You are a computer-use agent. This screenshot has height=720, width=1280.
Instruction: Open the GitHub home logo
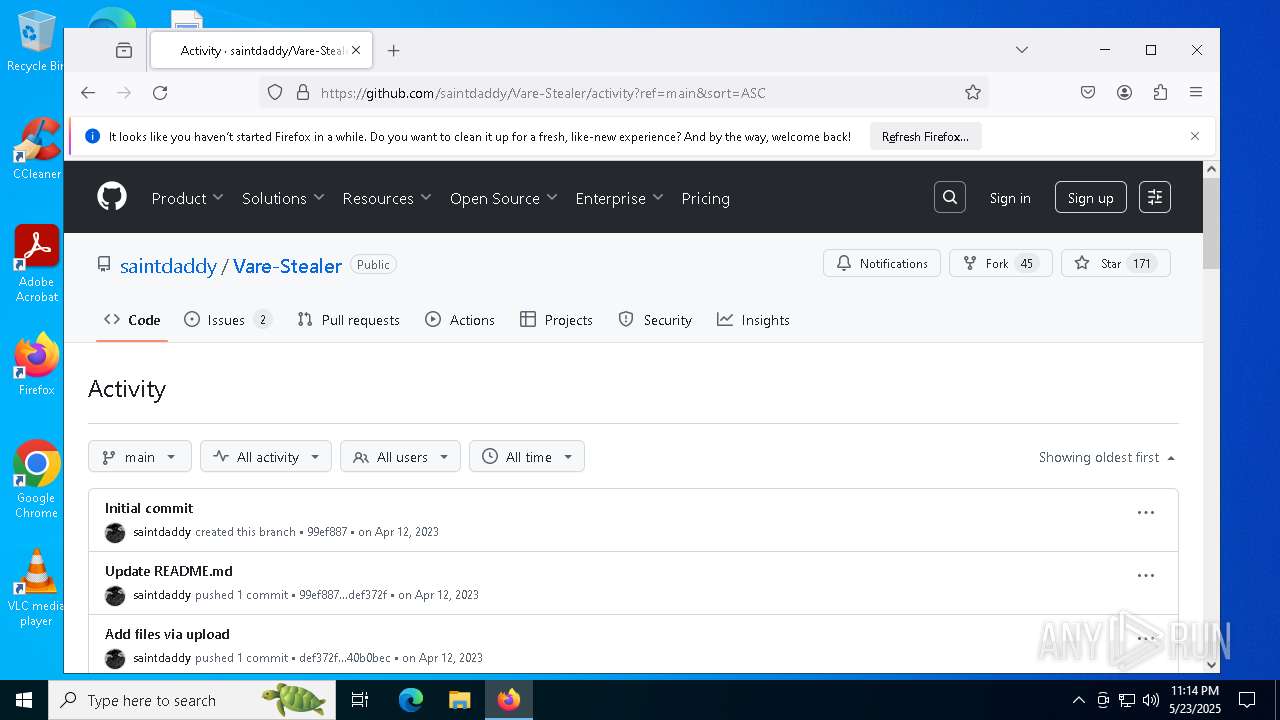point(112,197)
